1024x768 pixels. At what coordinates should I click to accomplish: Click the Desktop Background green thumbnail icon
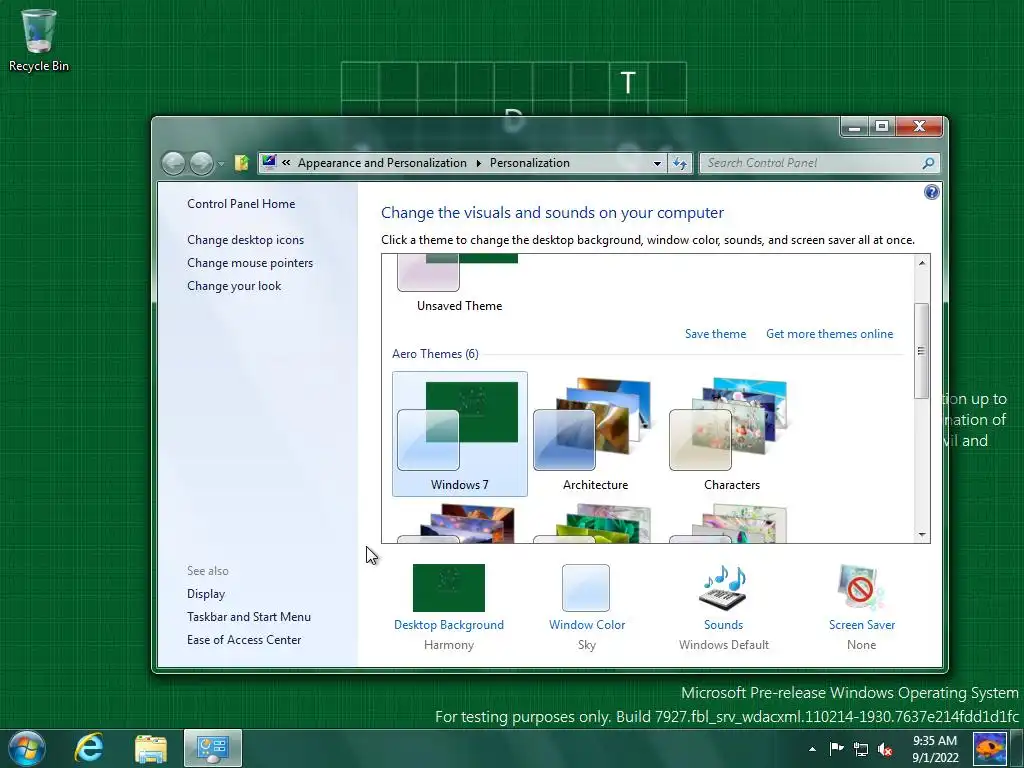pyautogui.click(x=449, y=588)
